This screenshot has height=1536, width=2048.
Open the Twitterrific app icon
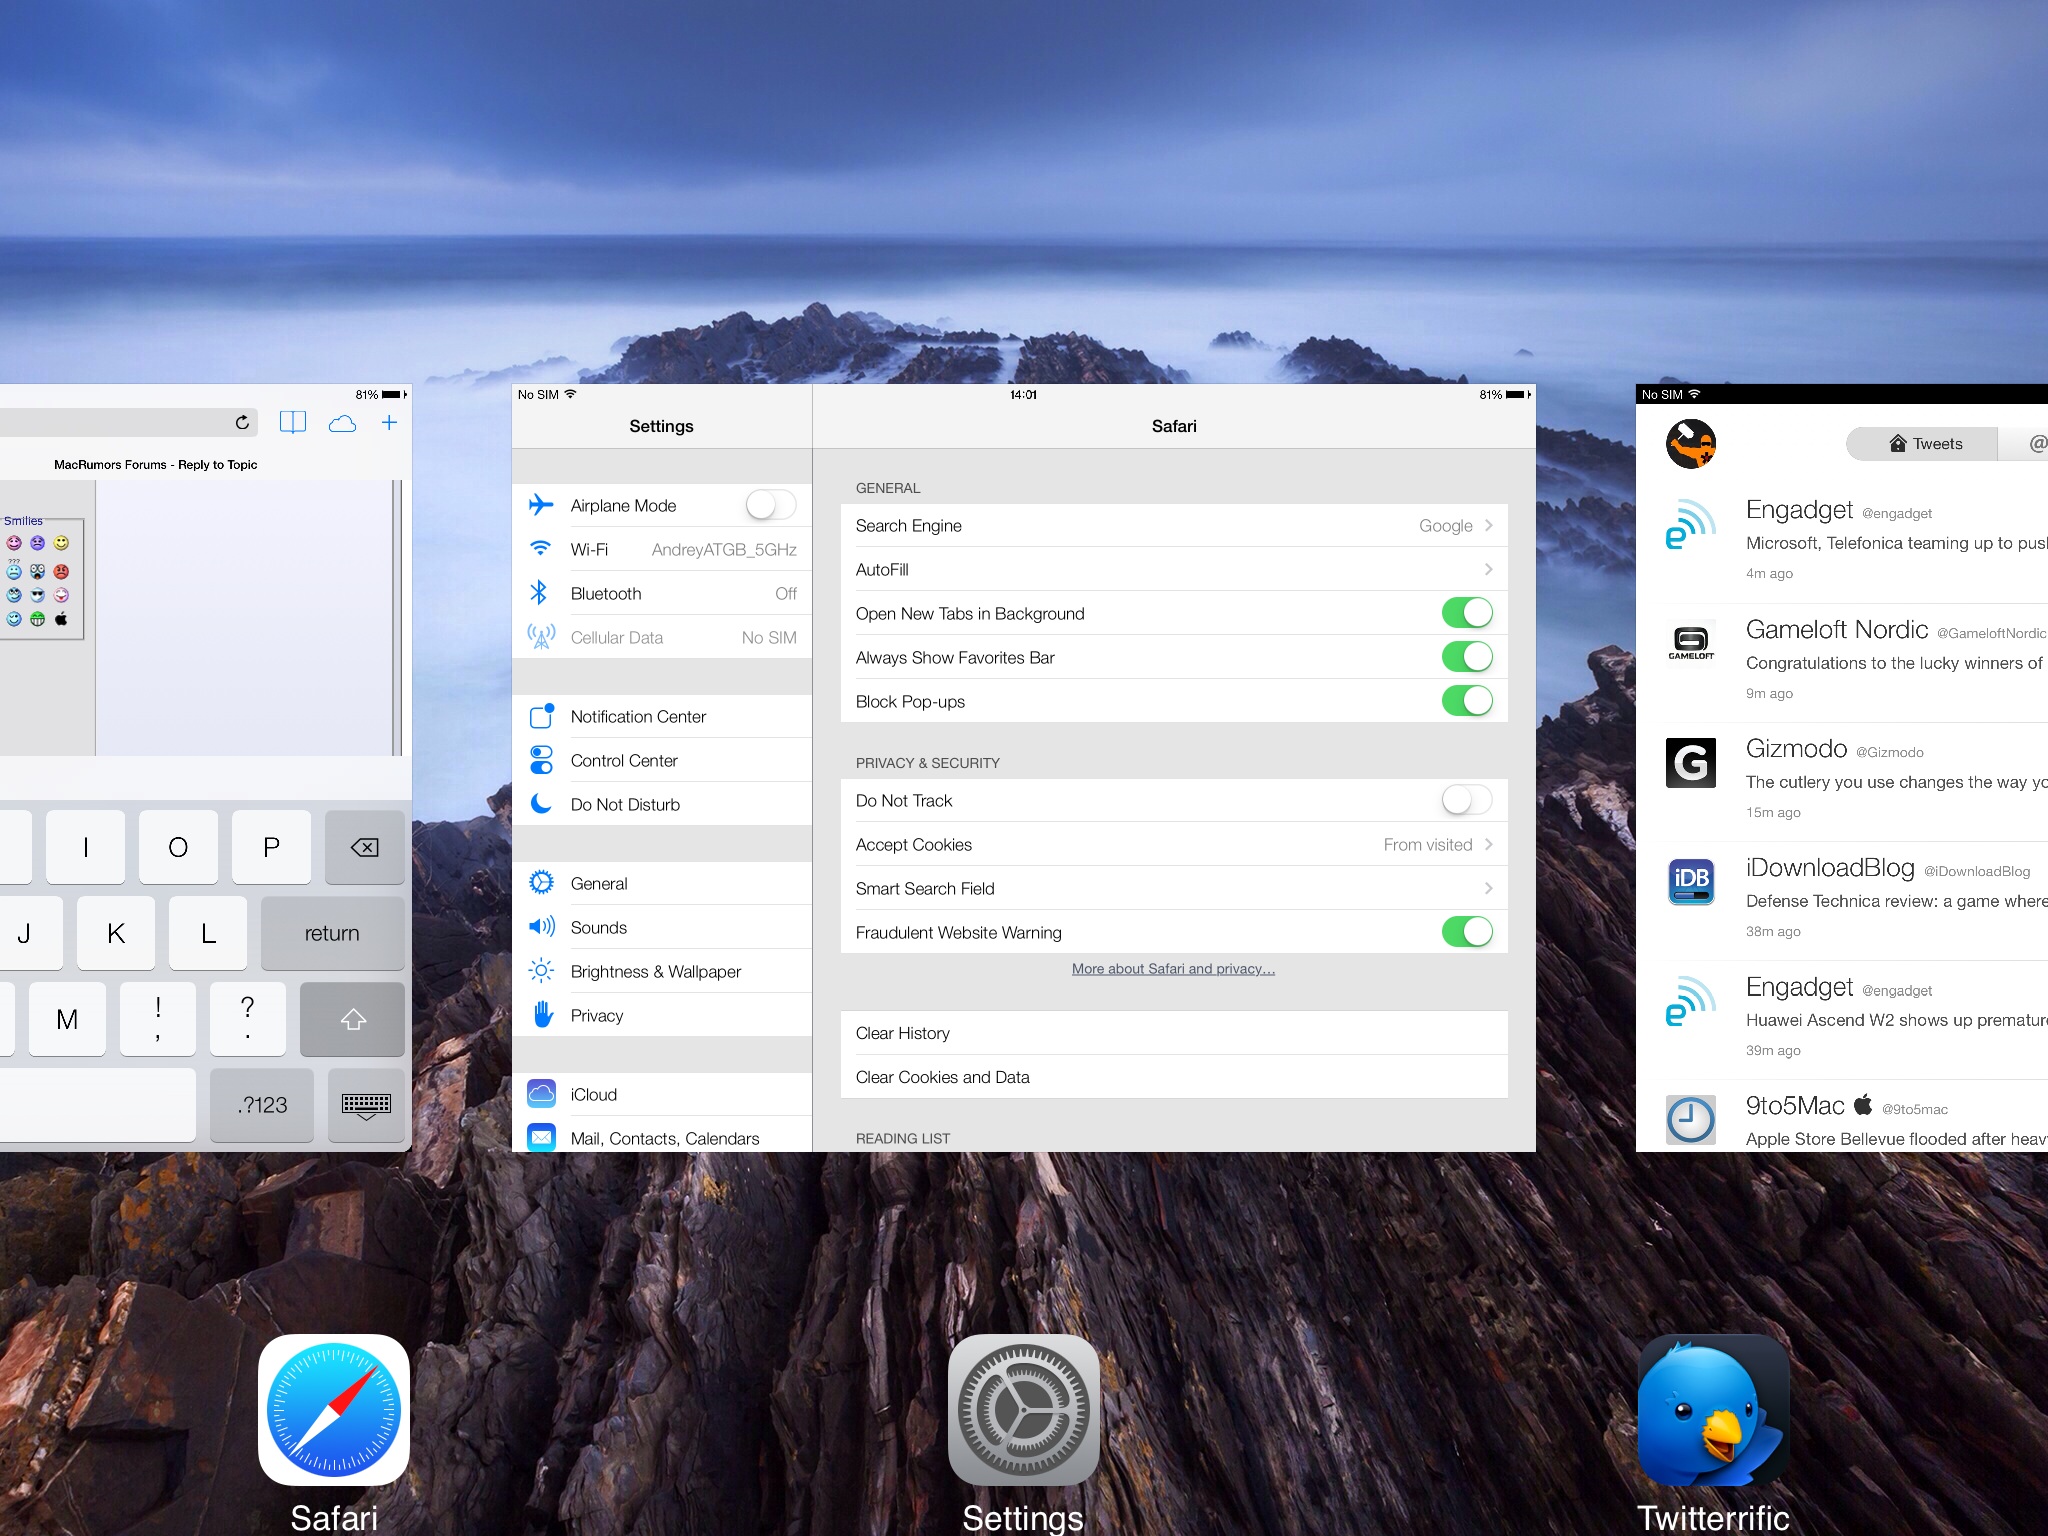1713,1410
